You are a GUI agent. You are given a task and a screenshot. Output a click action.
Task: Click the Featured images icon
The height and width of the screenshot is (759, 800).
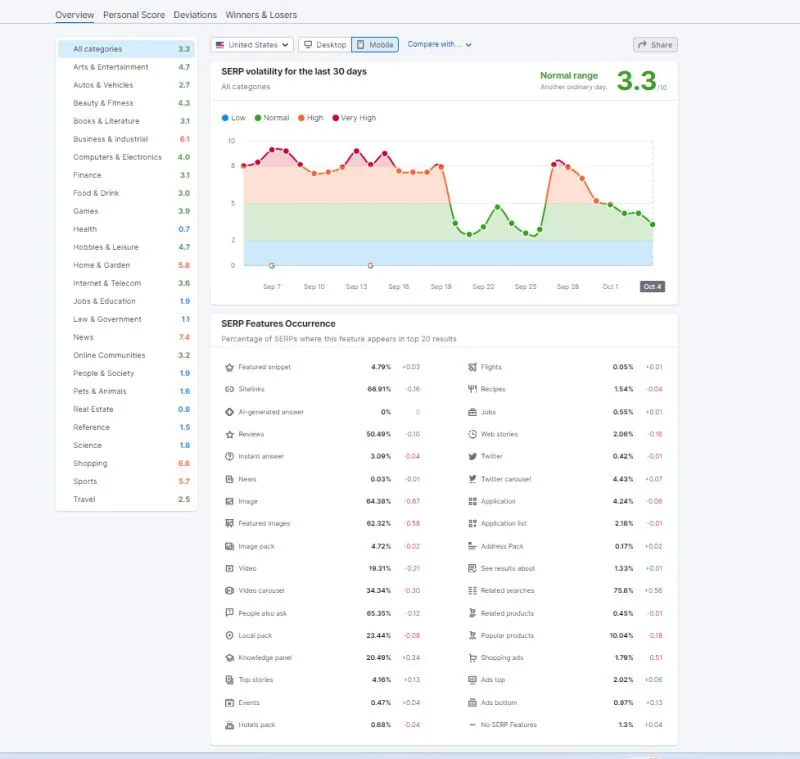pos(229,523)
